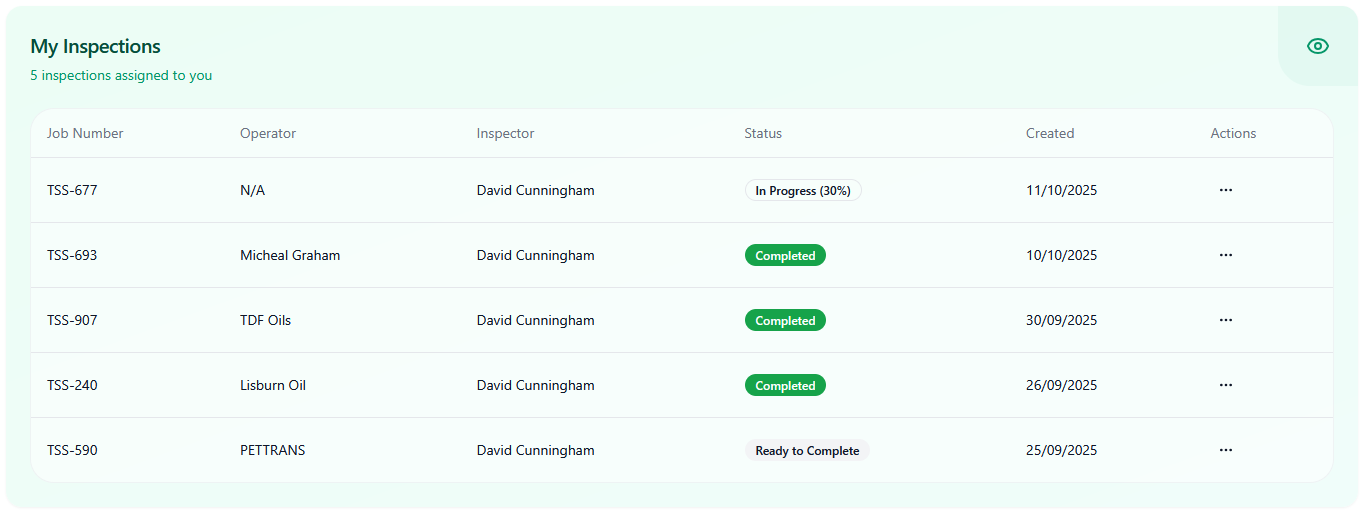
Task: Select job number TSS-590
Action: point(72,450)
